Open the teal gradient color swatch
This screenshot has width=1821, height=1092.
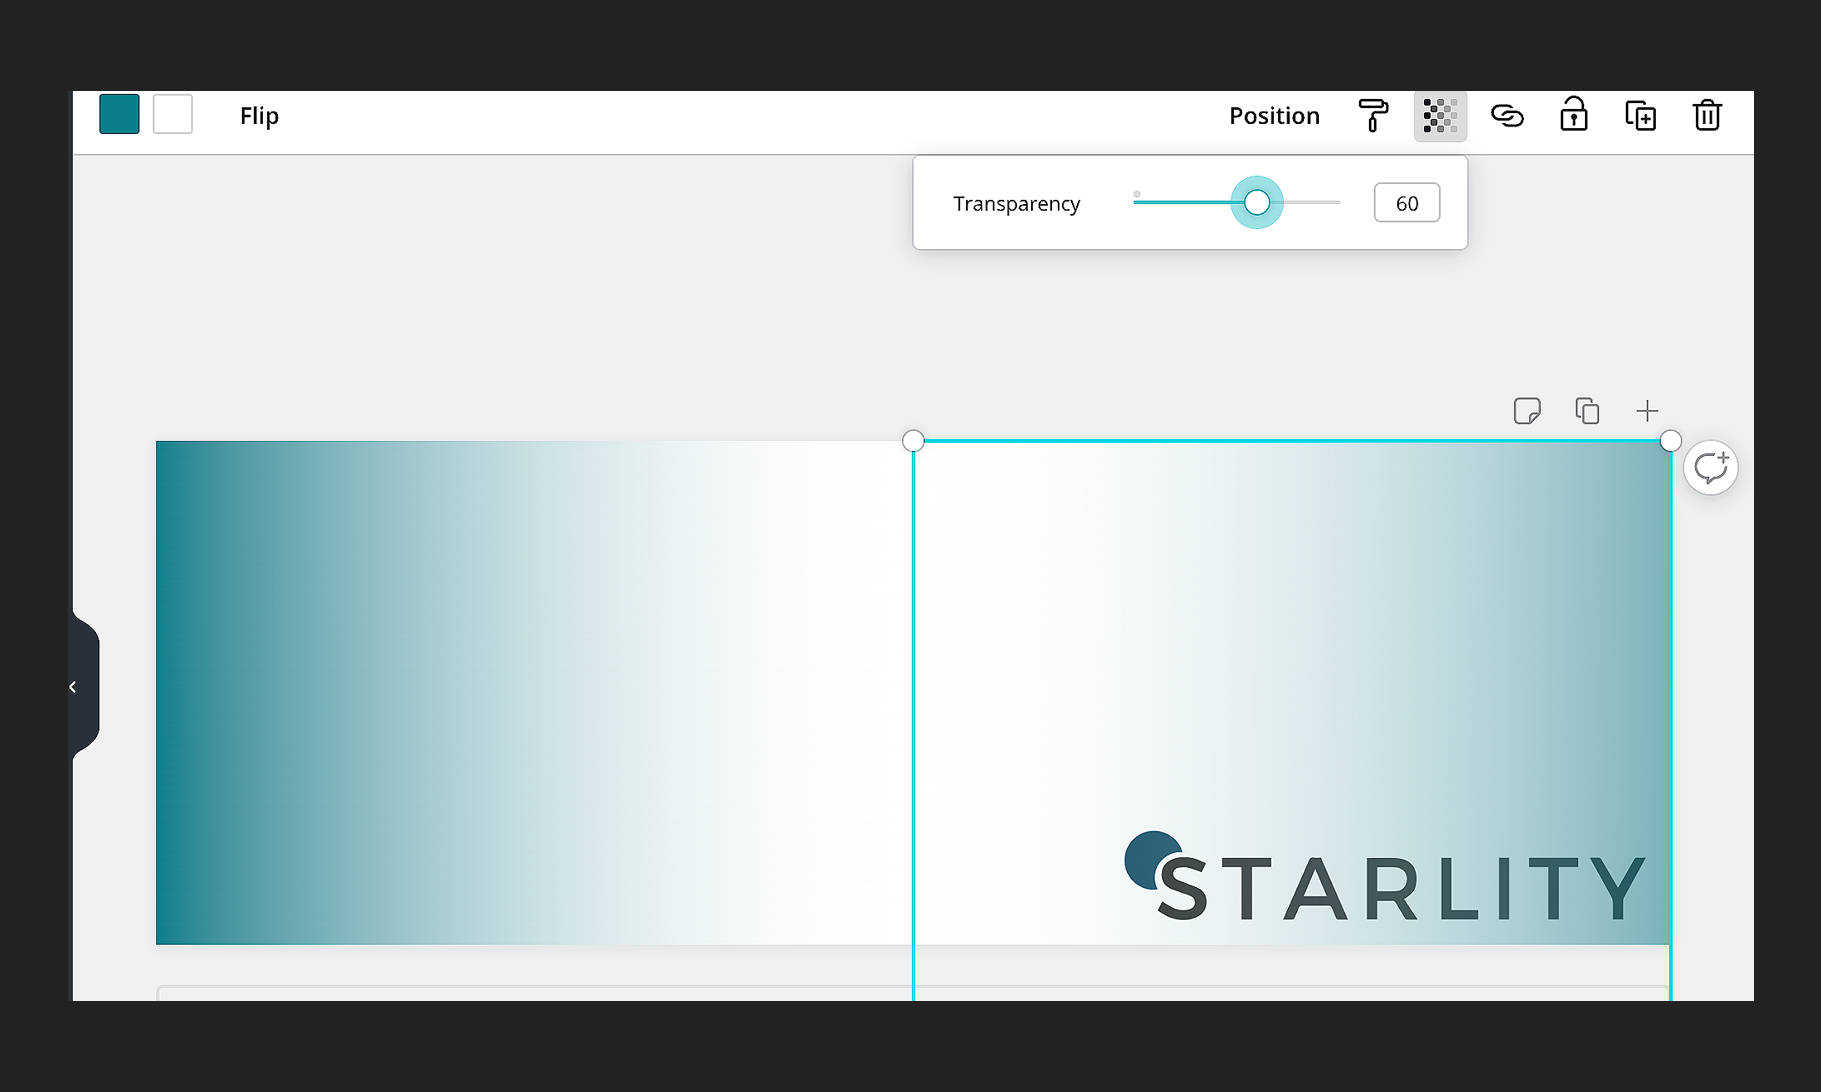click(119, 114)
